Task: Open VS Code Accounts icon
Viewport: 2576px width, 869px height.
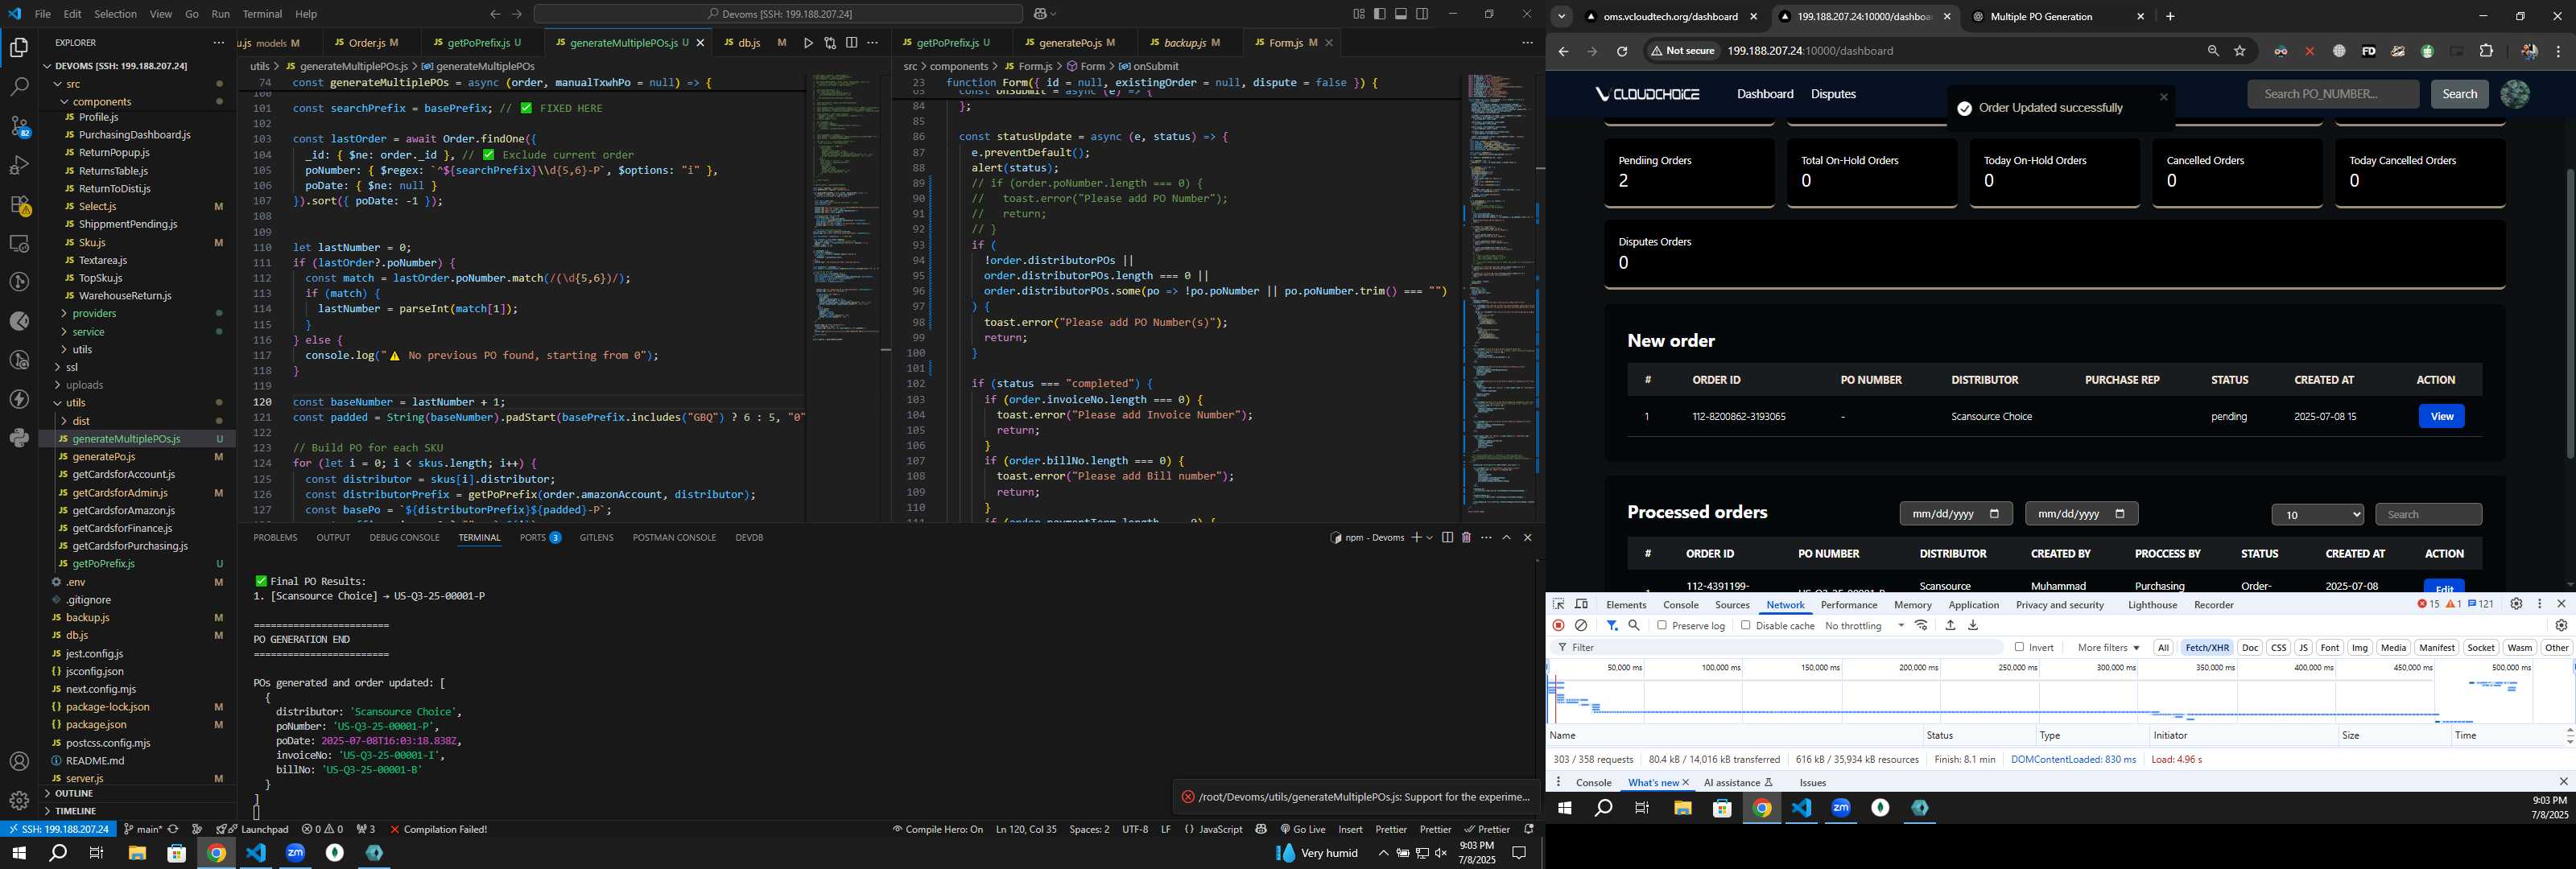Action: 19,761
